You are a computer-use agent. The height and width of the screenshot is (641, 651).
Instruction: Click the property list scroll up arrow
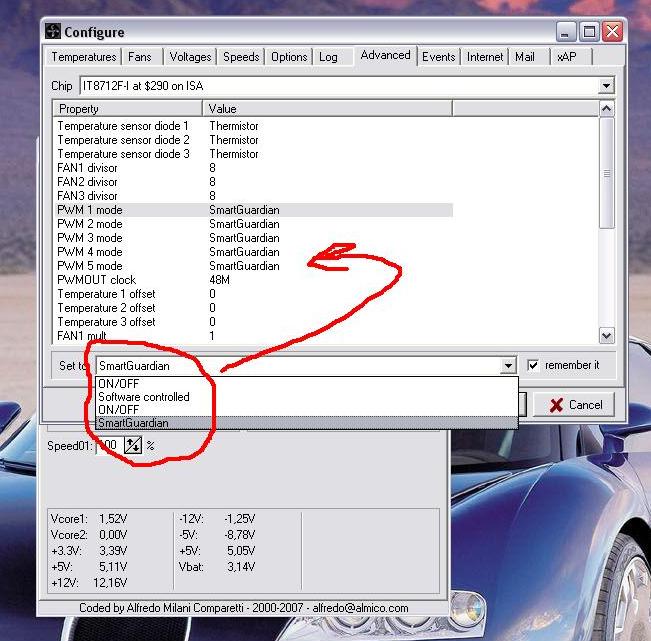click(606, 109)
